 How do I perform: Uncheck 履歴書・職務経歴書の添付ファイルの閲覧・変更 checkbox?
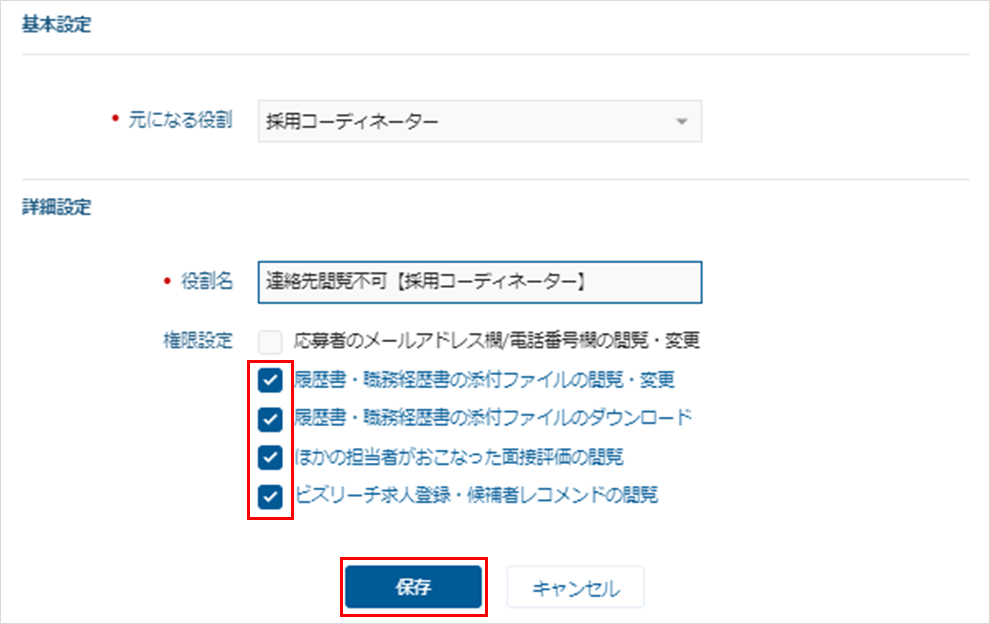tap(270, 380)
